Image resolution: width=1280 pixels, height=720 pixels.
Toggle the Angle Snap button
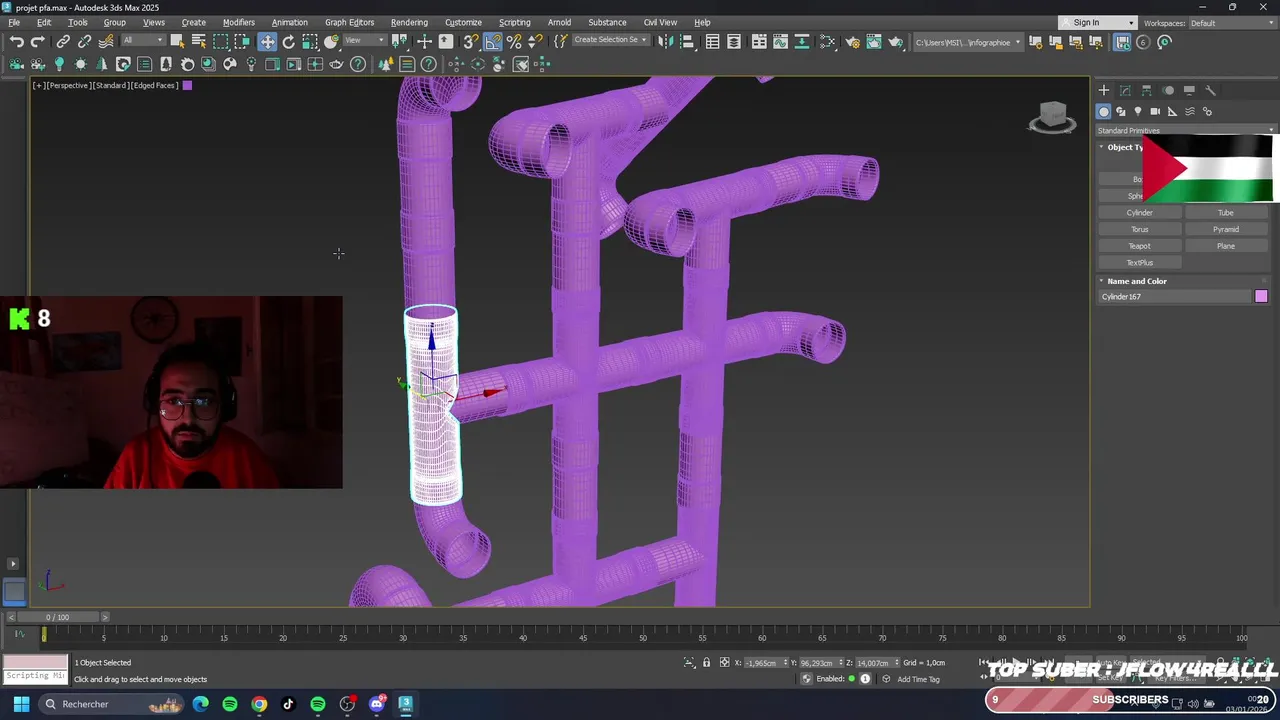tap(493, 42)
